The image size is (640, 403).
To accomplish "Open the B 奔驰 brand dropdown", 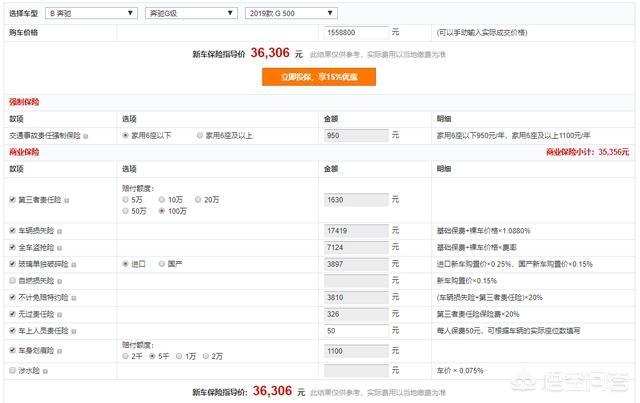I will coord(91,13).
